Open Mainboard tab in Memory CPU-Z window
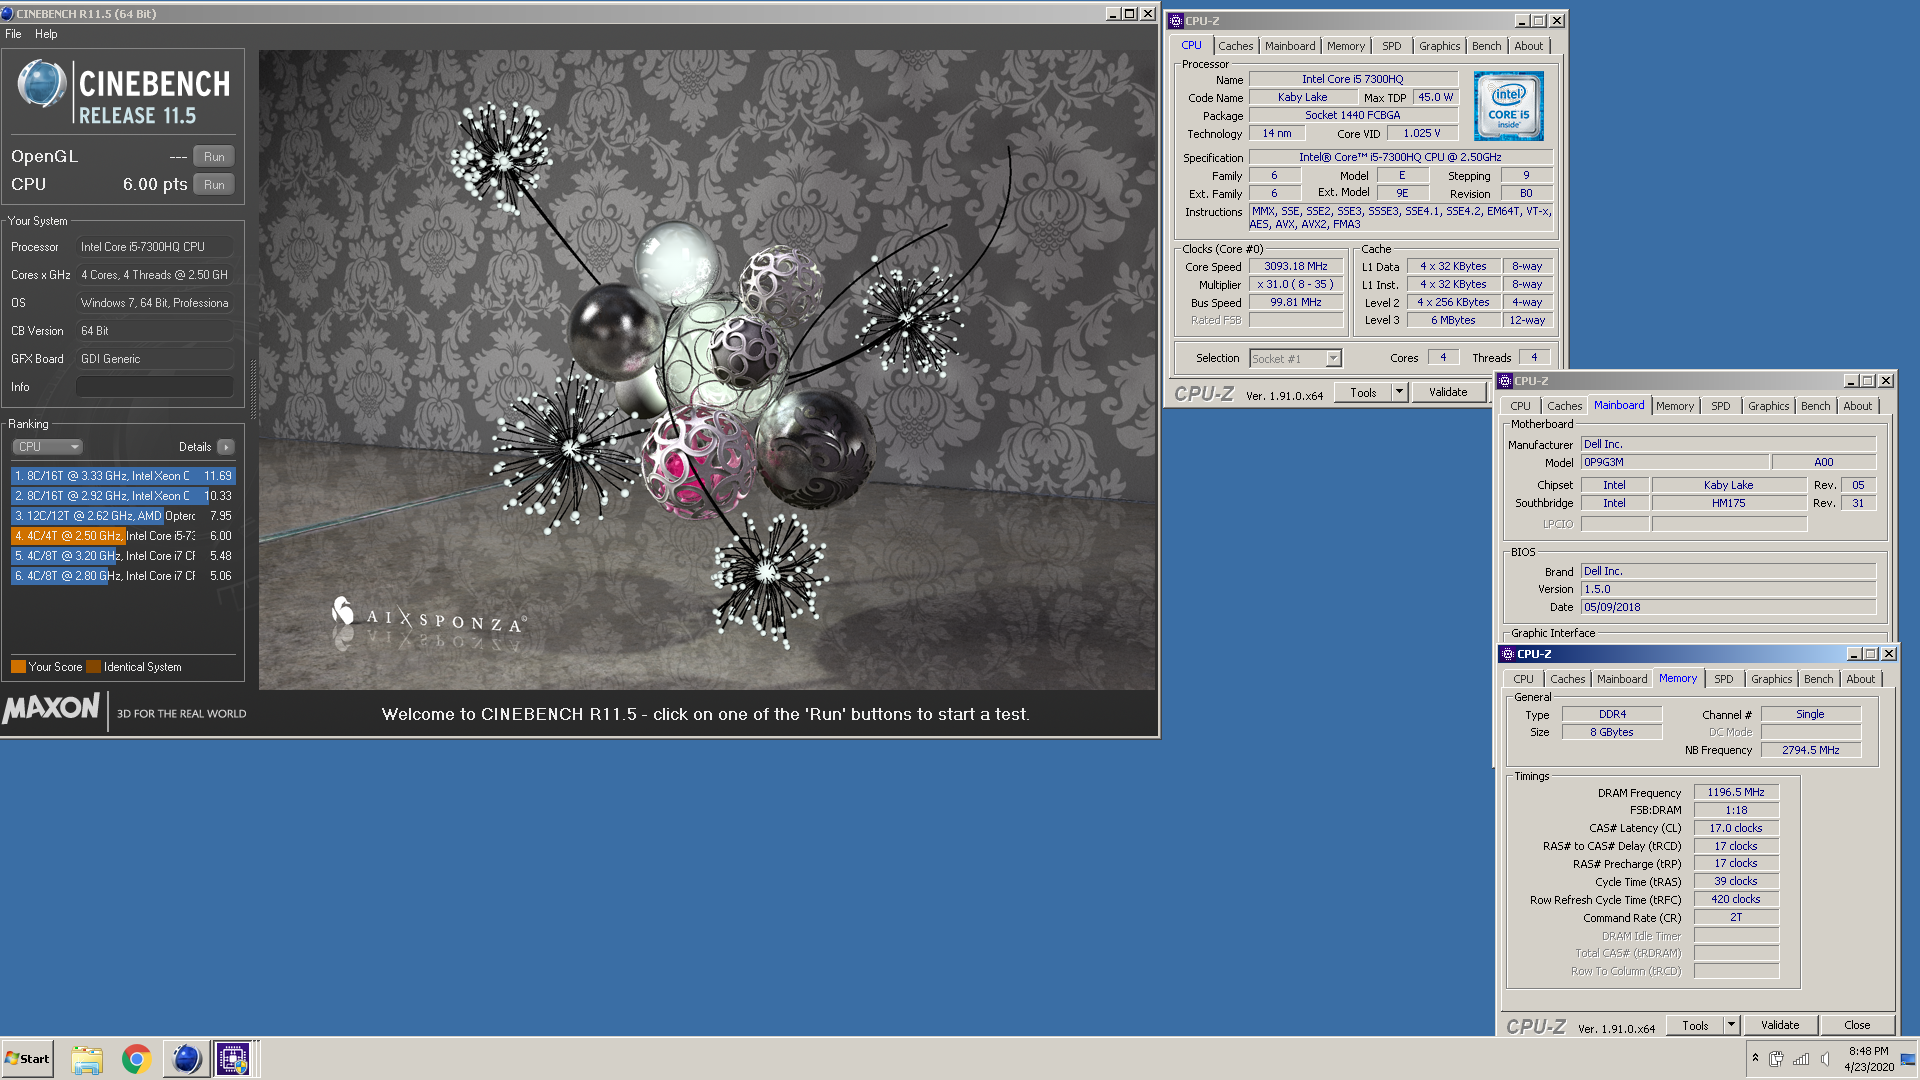 1621,679
